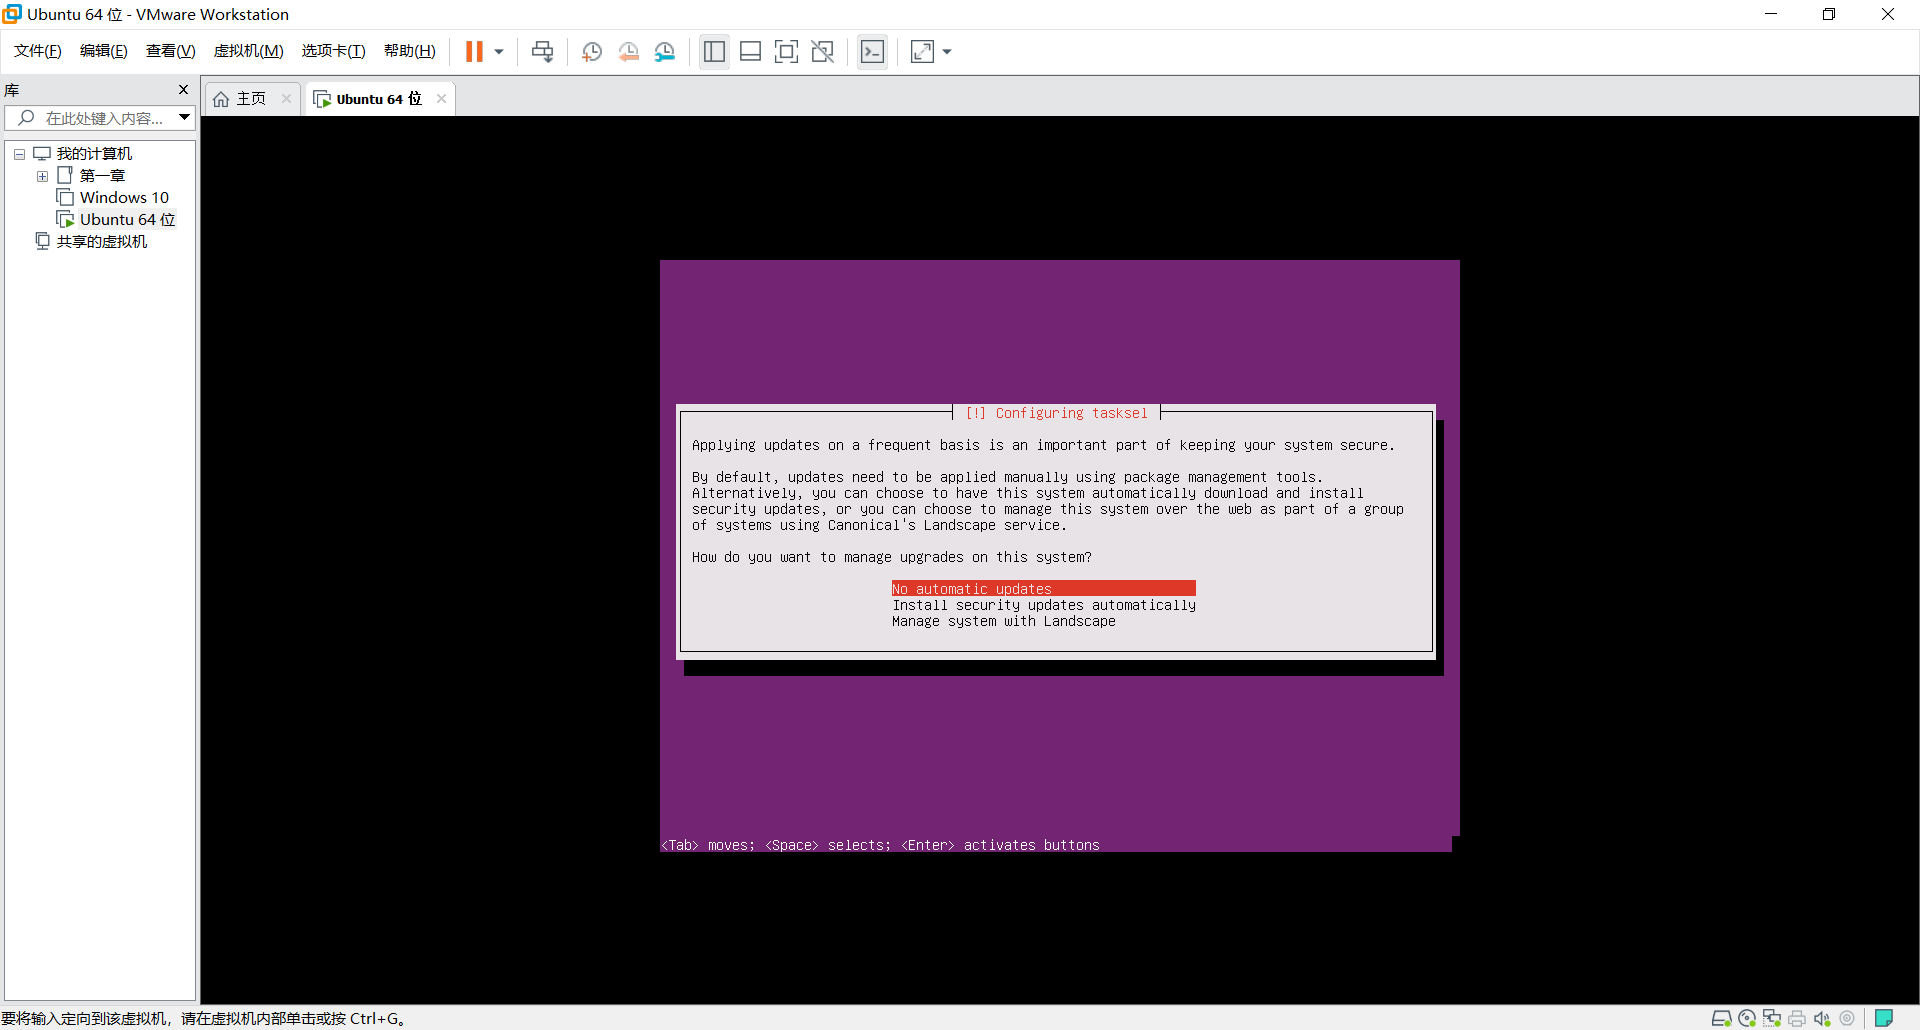1920x1030 pixels.
Task: Switch to the 主页 home tab
Action: click(x=251, y=99)
